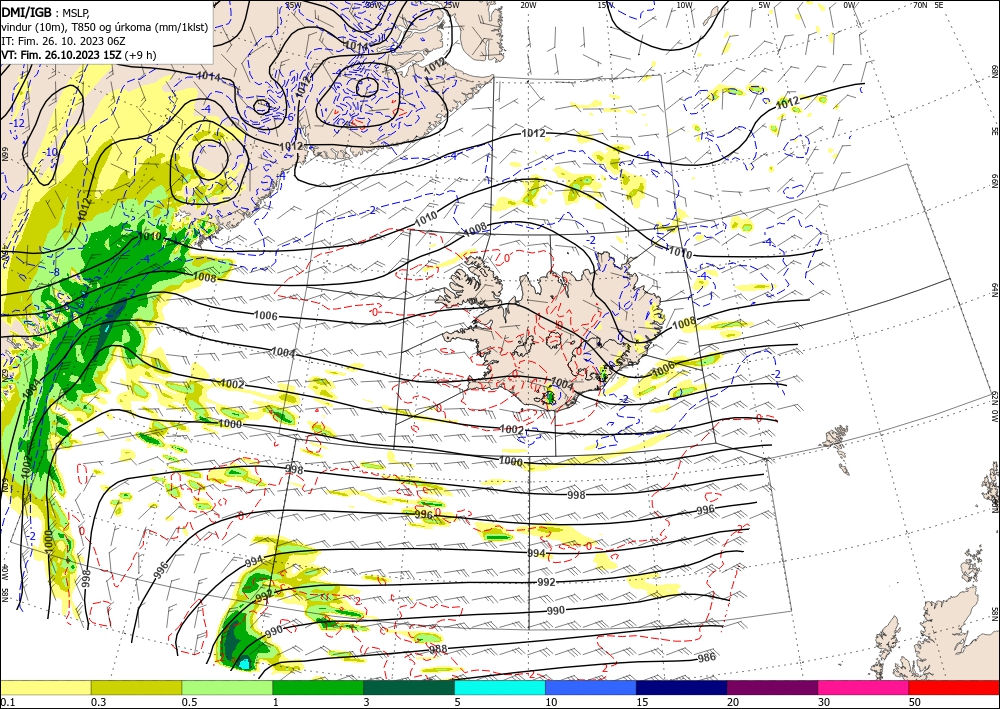
Task: Click the '0.1' legend scale value
Action: pos(6,702)
